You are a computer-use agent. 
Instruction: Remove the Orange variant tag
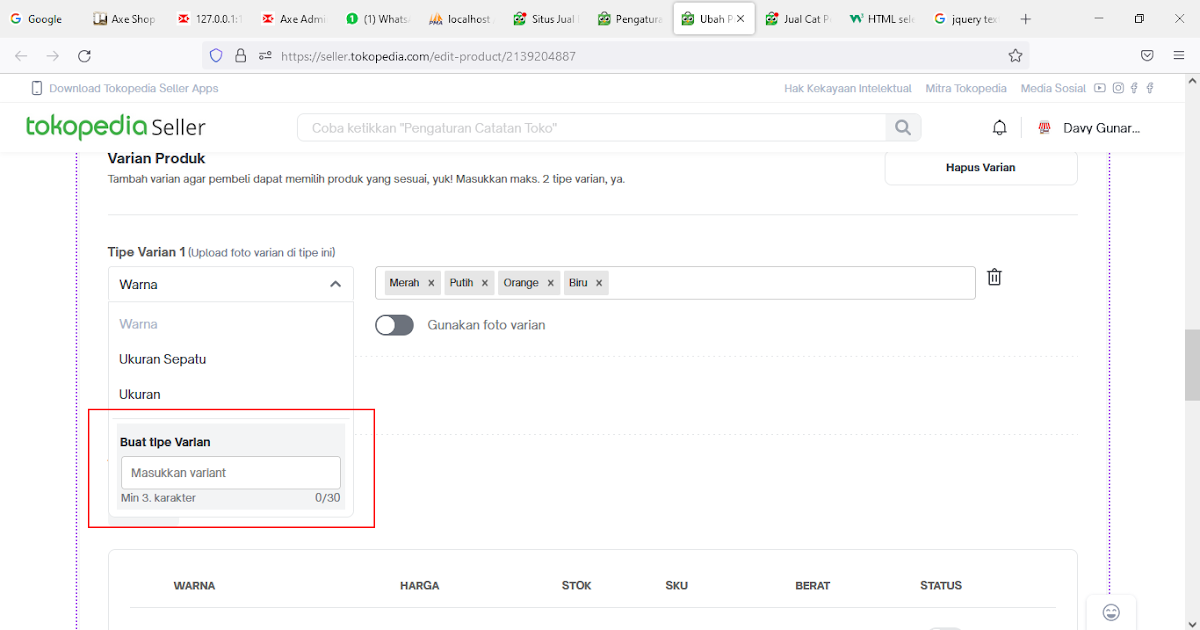click(x=550, y=283)
